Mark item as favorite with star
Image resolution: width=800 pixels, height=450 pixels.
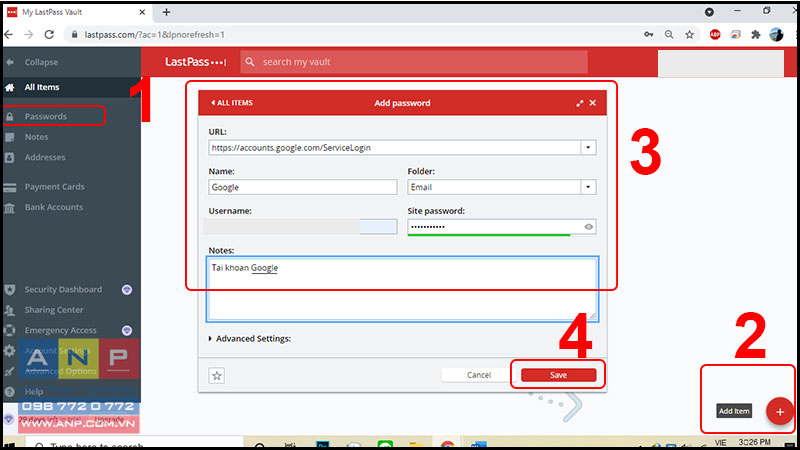click(217, 376)
